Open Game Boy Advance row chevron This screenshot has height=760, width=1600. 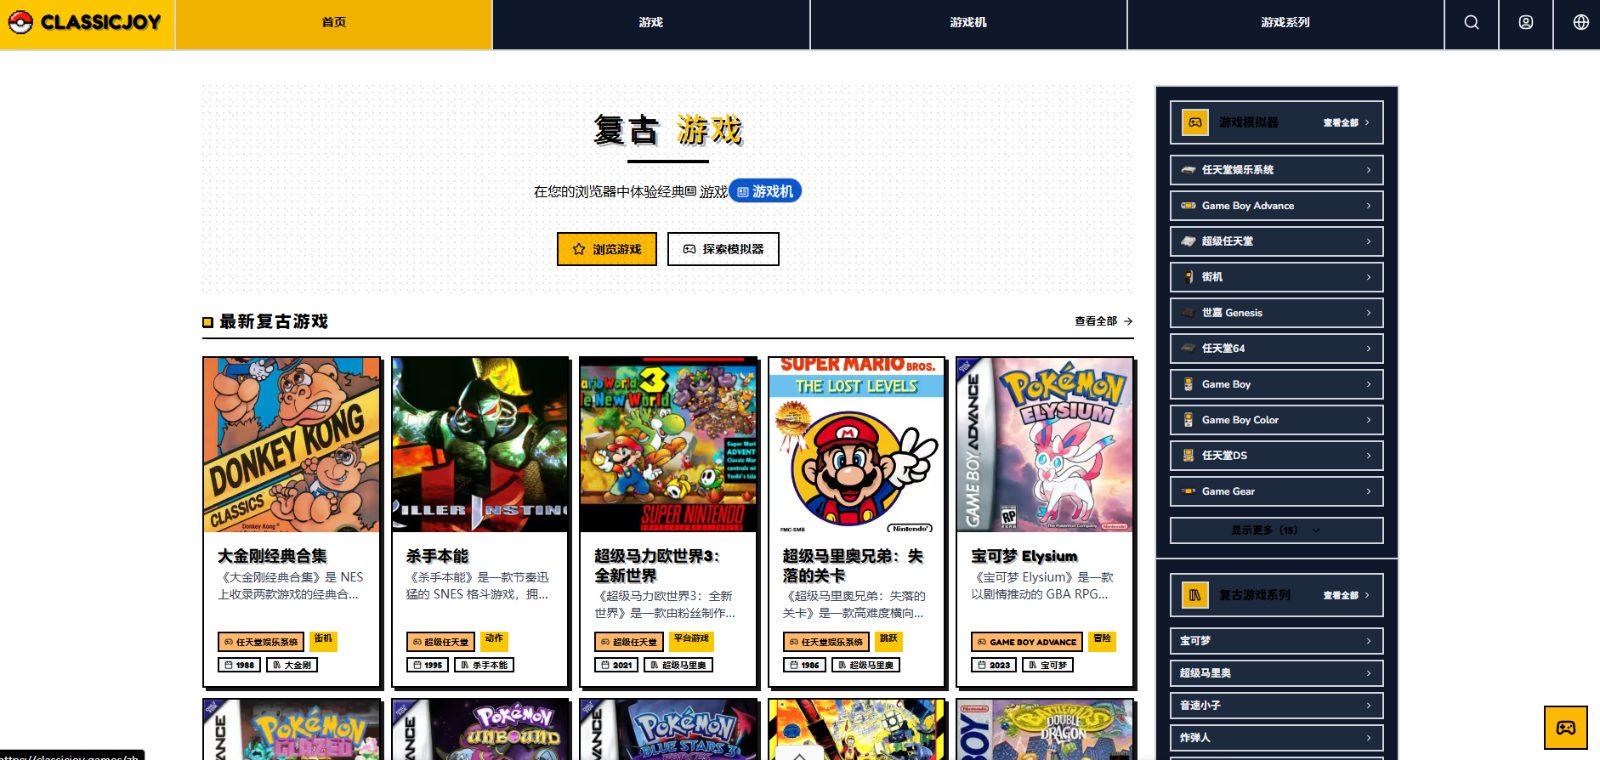[1368, 206]
